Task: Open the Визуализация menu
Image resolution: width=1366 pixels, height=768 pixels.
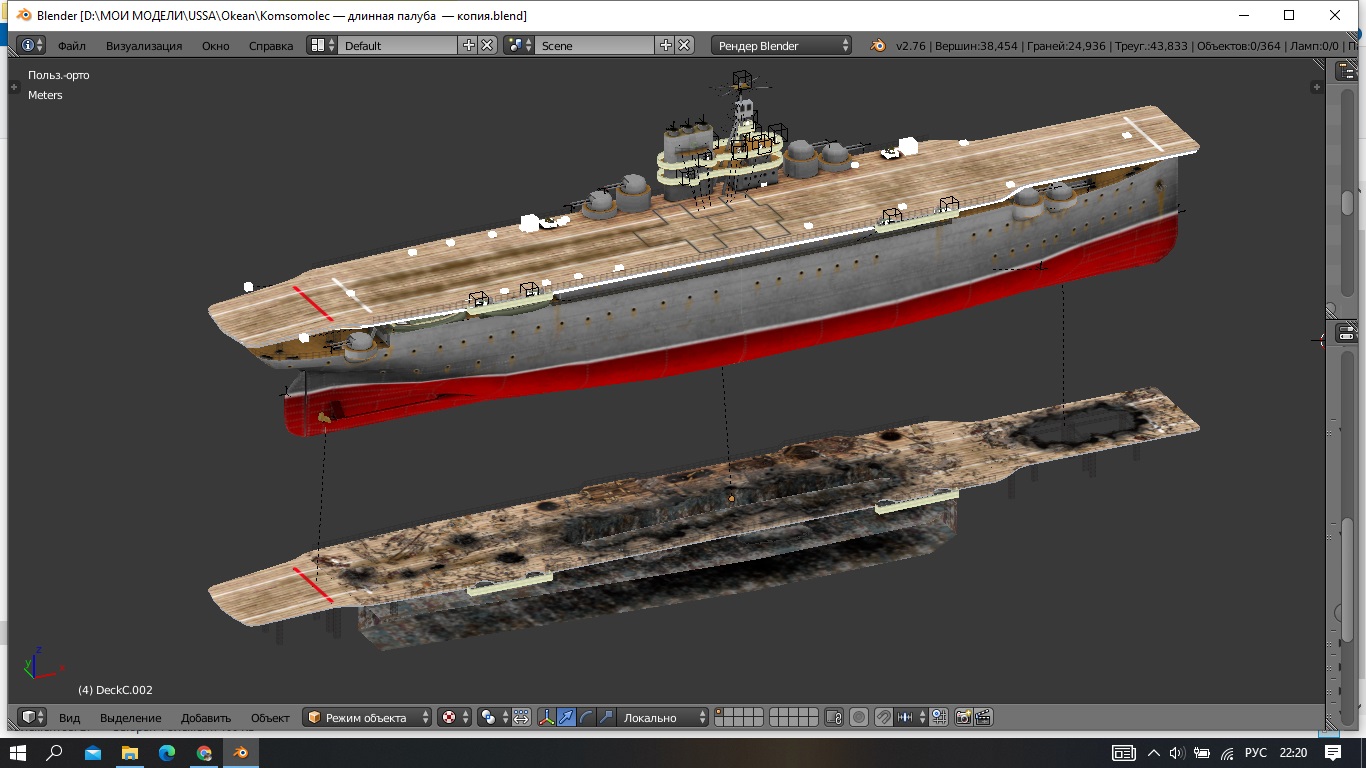Action: pos(144,45)
